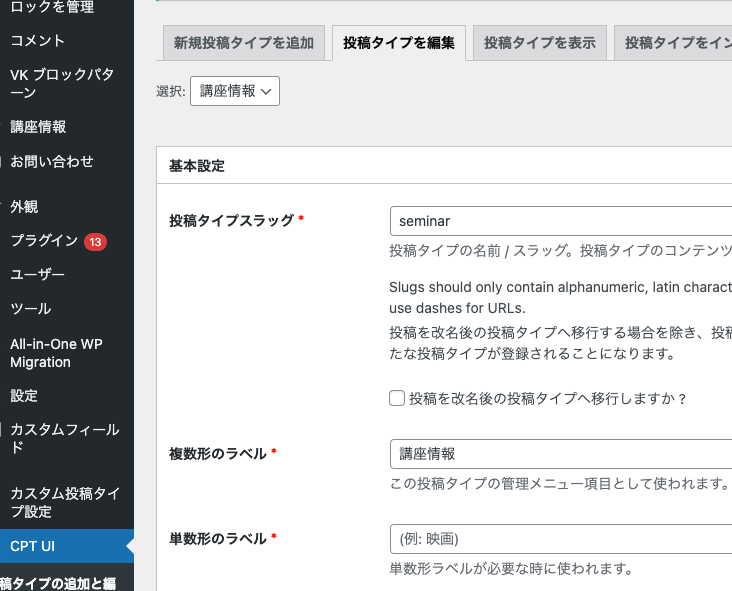
Task: Click 投稿タイプの追加と編集 submenu link
Action: (58, 584)
